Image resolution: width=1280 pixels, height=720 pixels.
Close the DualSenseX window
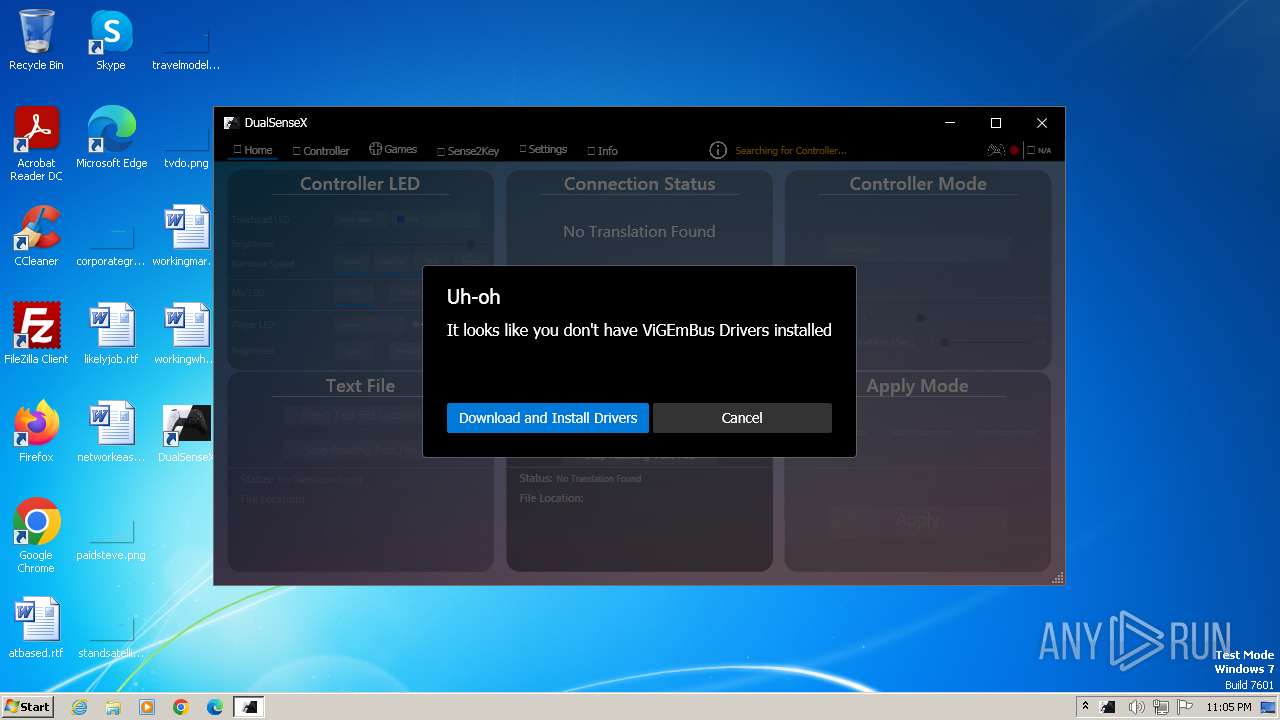1042,123
